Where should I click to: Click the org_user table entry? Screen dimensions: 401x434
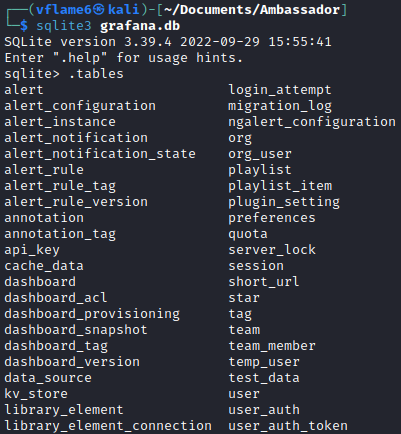(260, 154)
